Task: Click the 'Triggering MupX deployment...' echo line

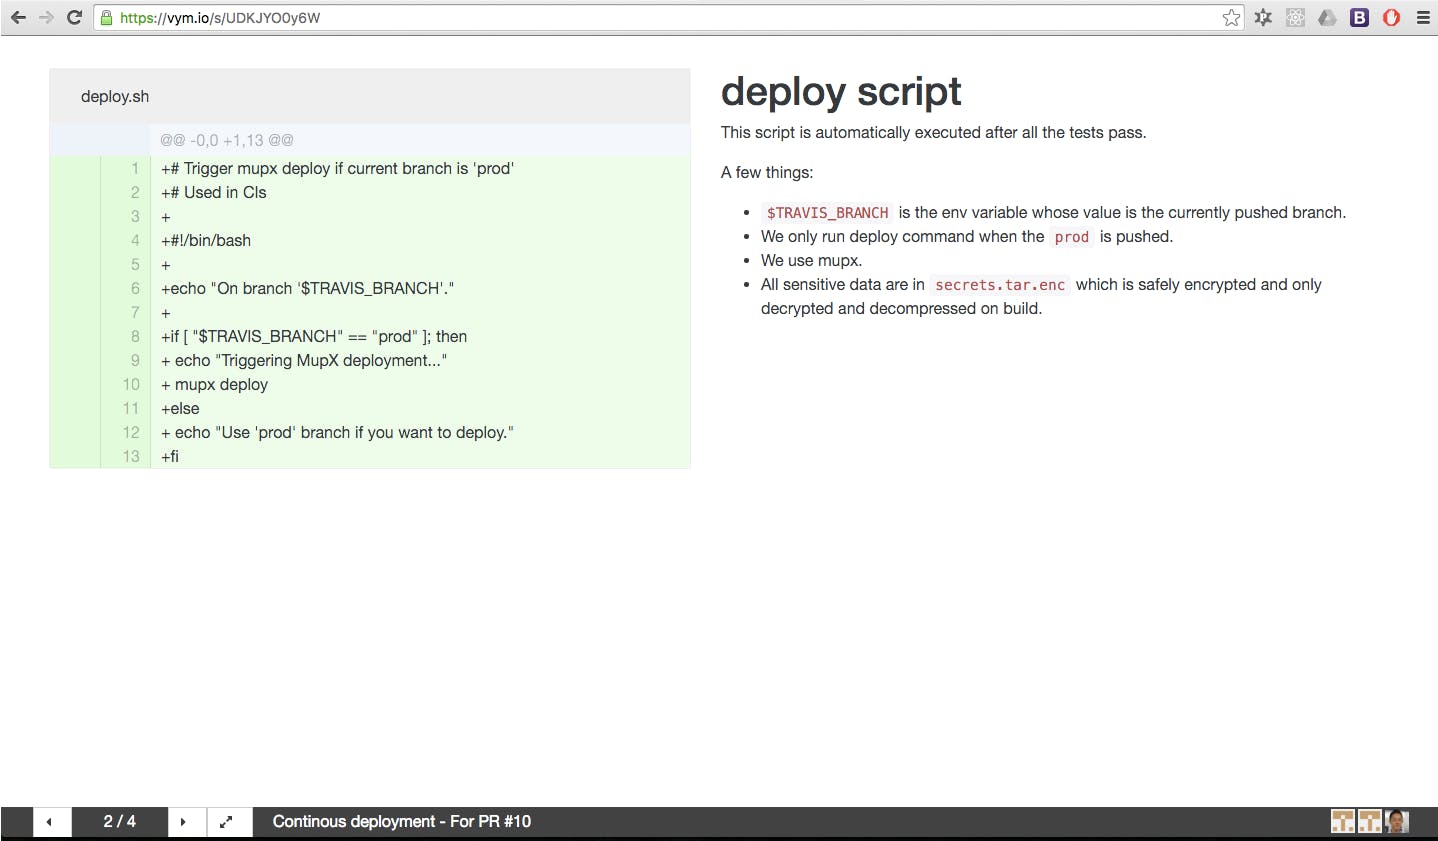Action: (304, 360)
